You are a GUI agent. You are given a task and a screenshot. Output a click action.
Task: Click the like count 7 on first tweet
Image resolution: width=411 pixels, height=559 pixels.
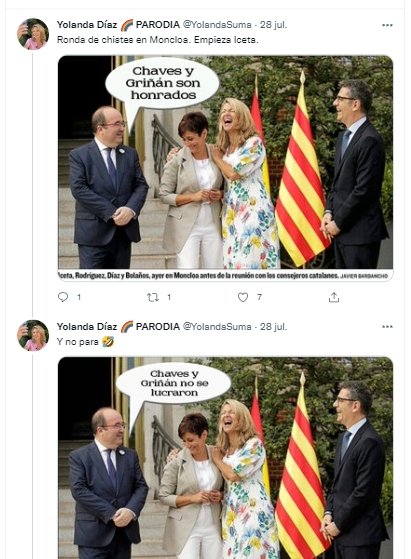tap(259, 297)
